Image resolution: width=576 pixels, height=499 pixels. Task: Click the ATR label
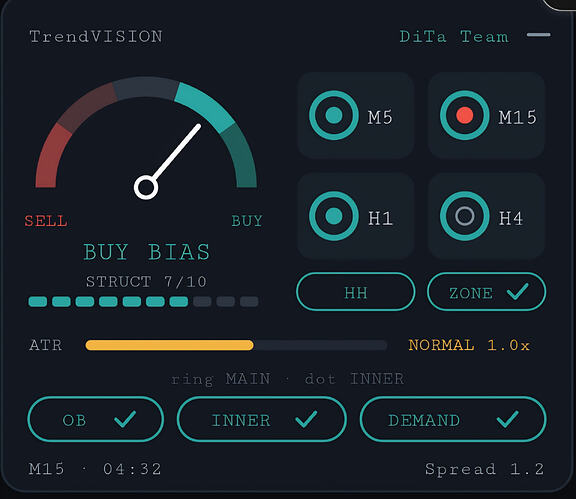[46, 345]
